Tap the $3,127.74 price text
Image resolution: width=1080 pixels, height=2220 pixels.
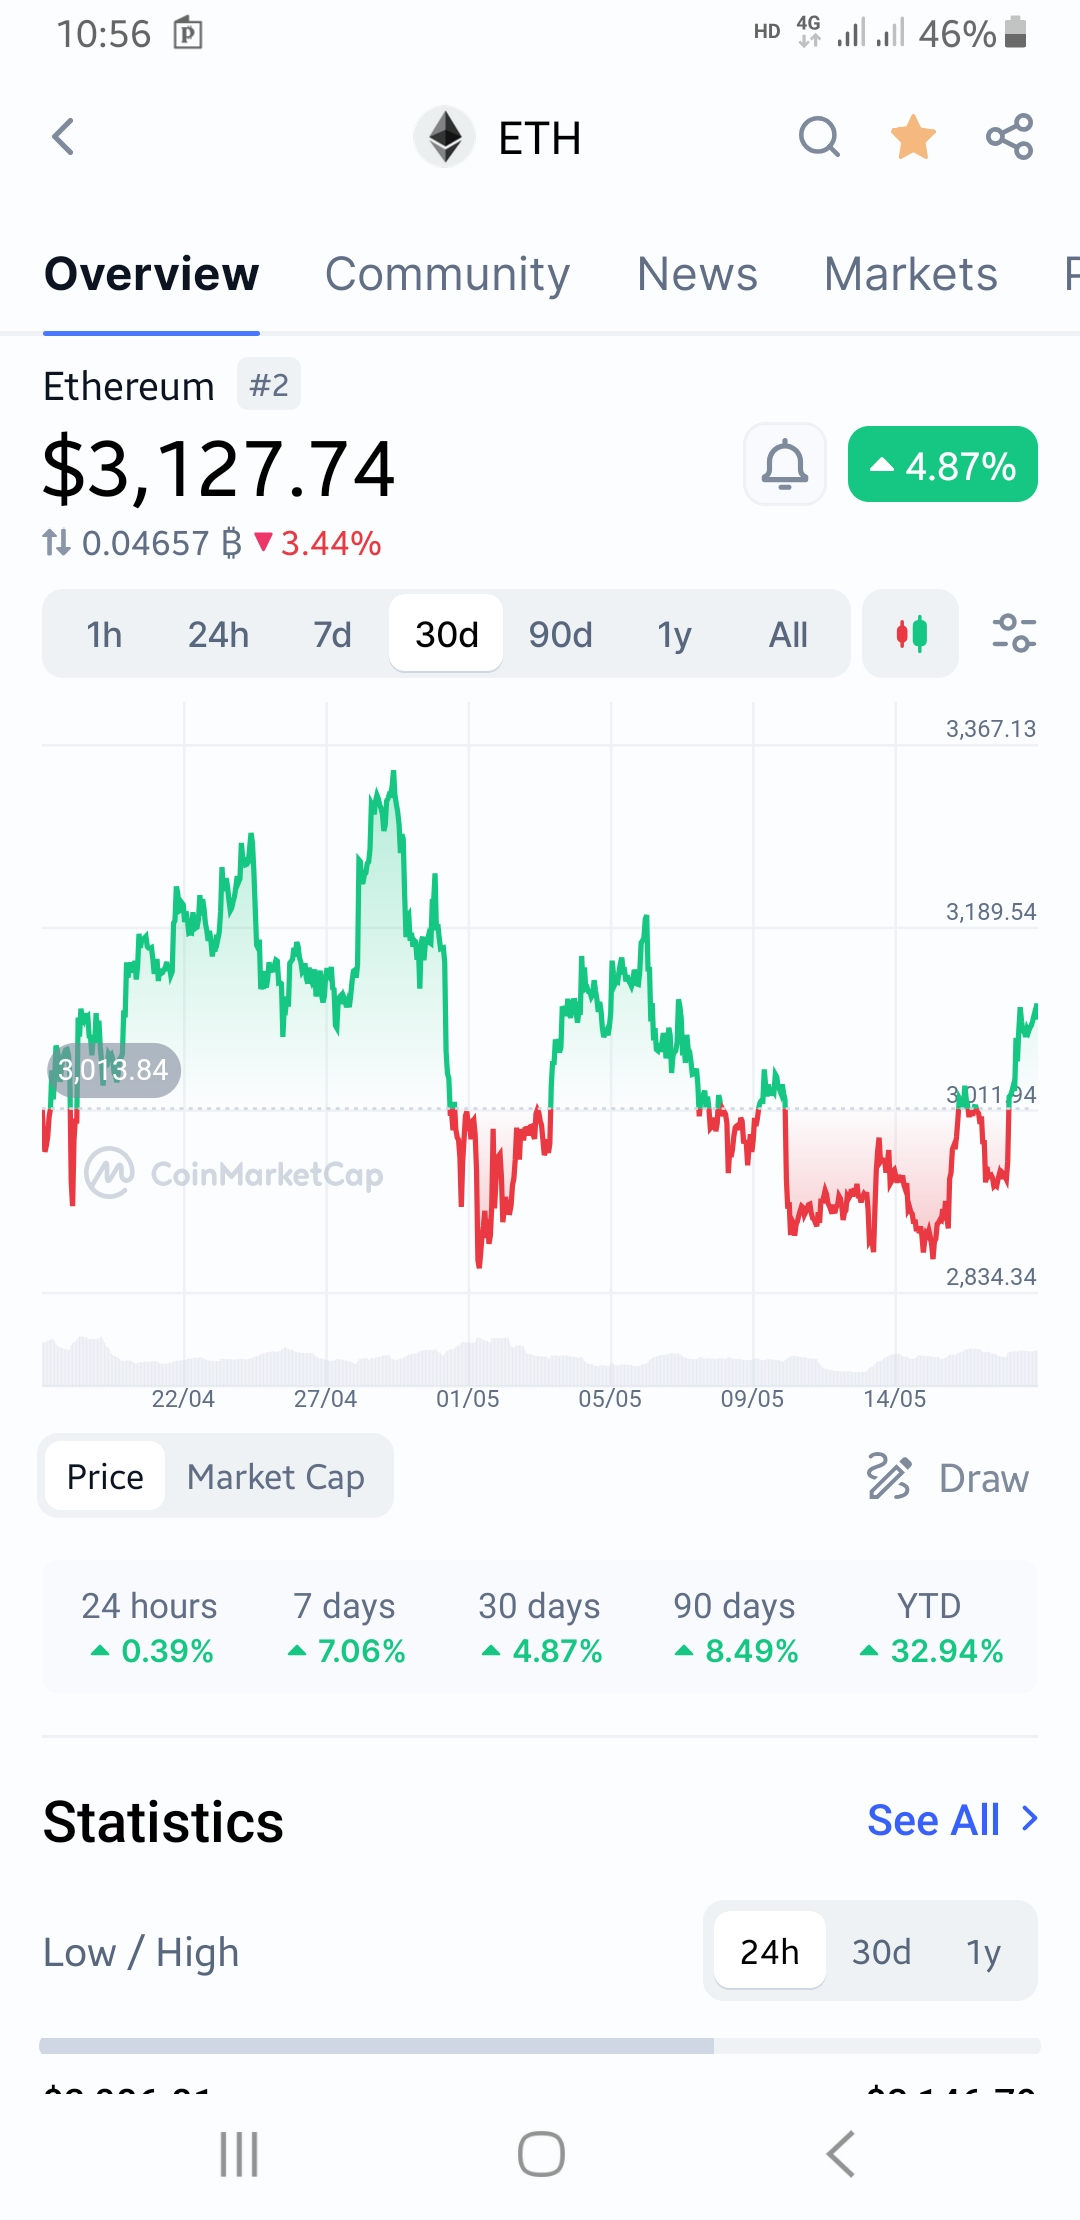coord(219,468)
